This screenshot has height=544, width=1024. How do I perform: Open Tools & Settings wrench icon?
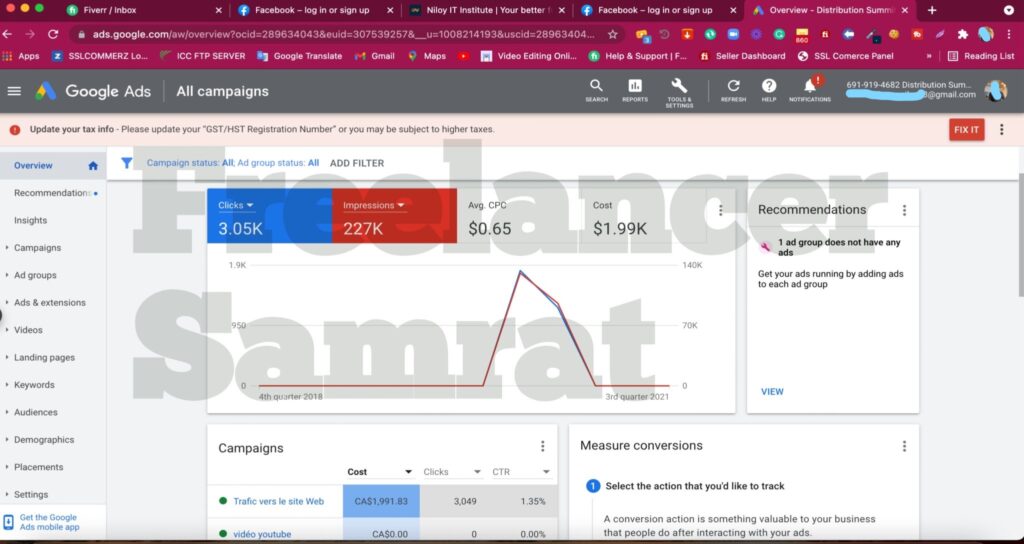pos(679,87)
